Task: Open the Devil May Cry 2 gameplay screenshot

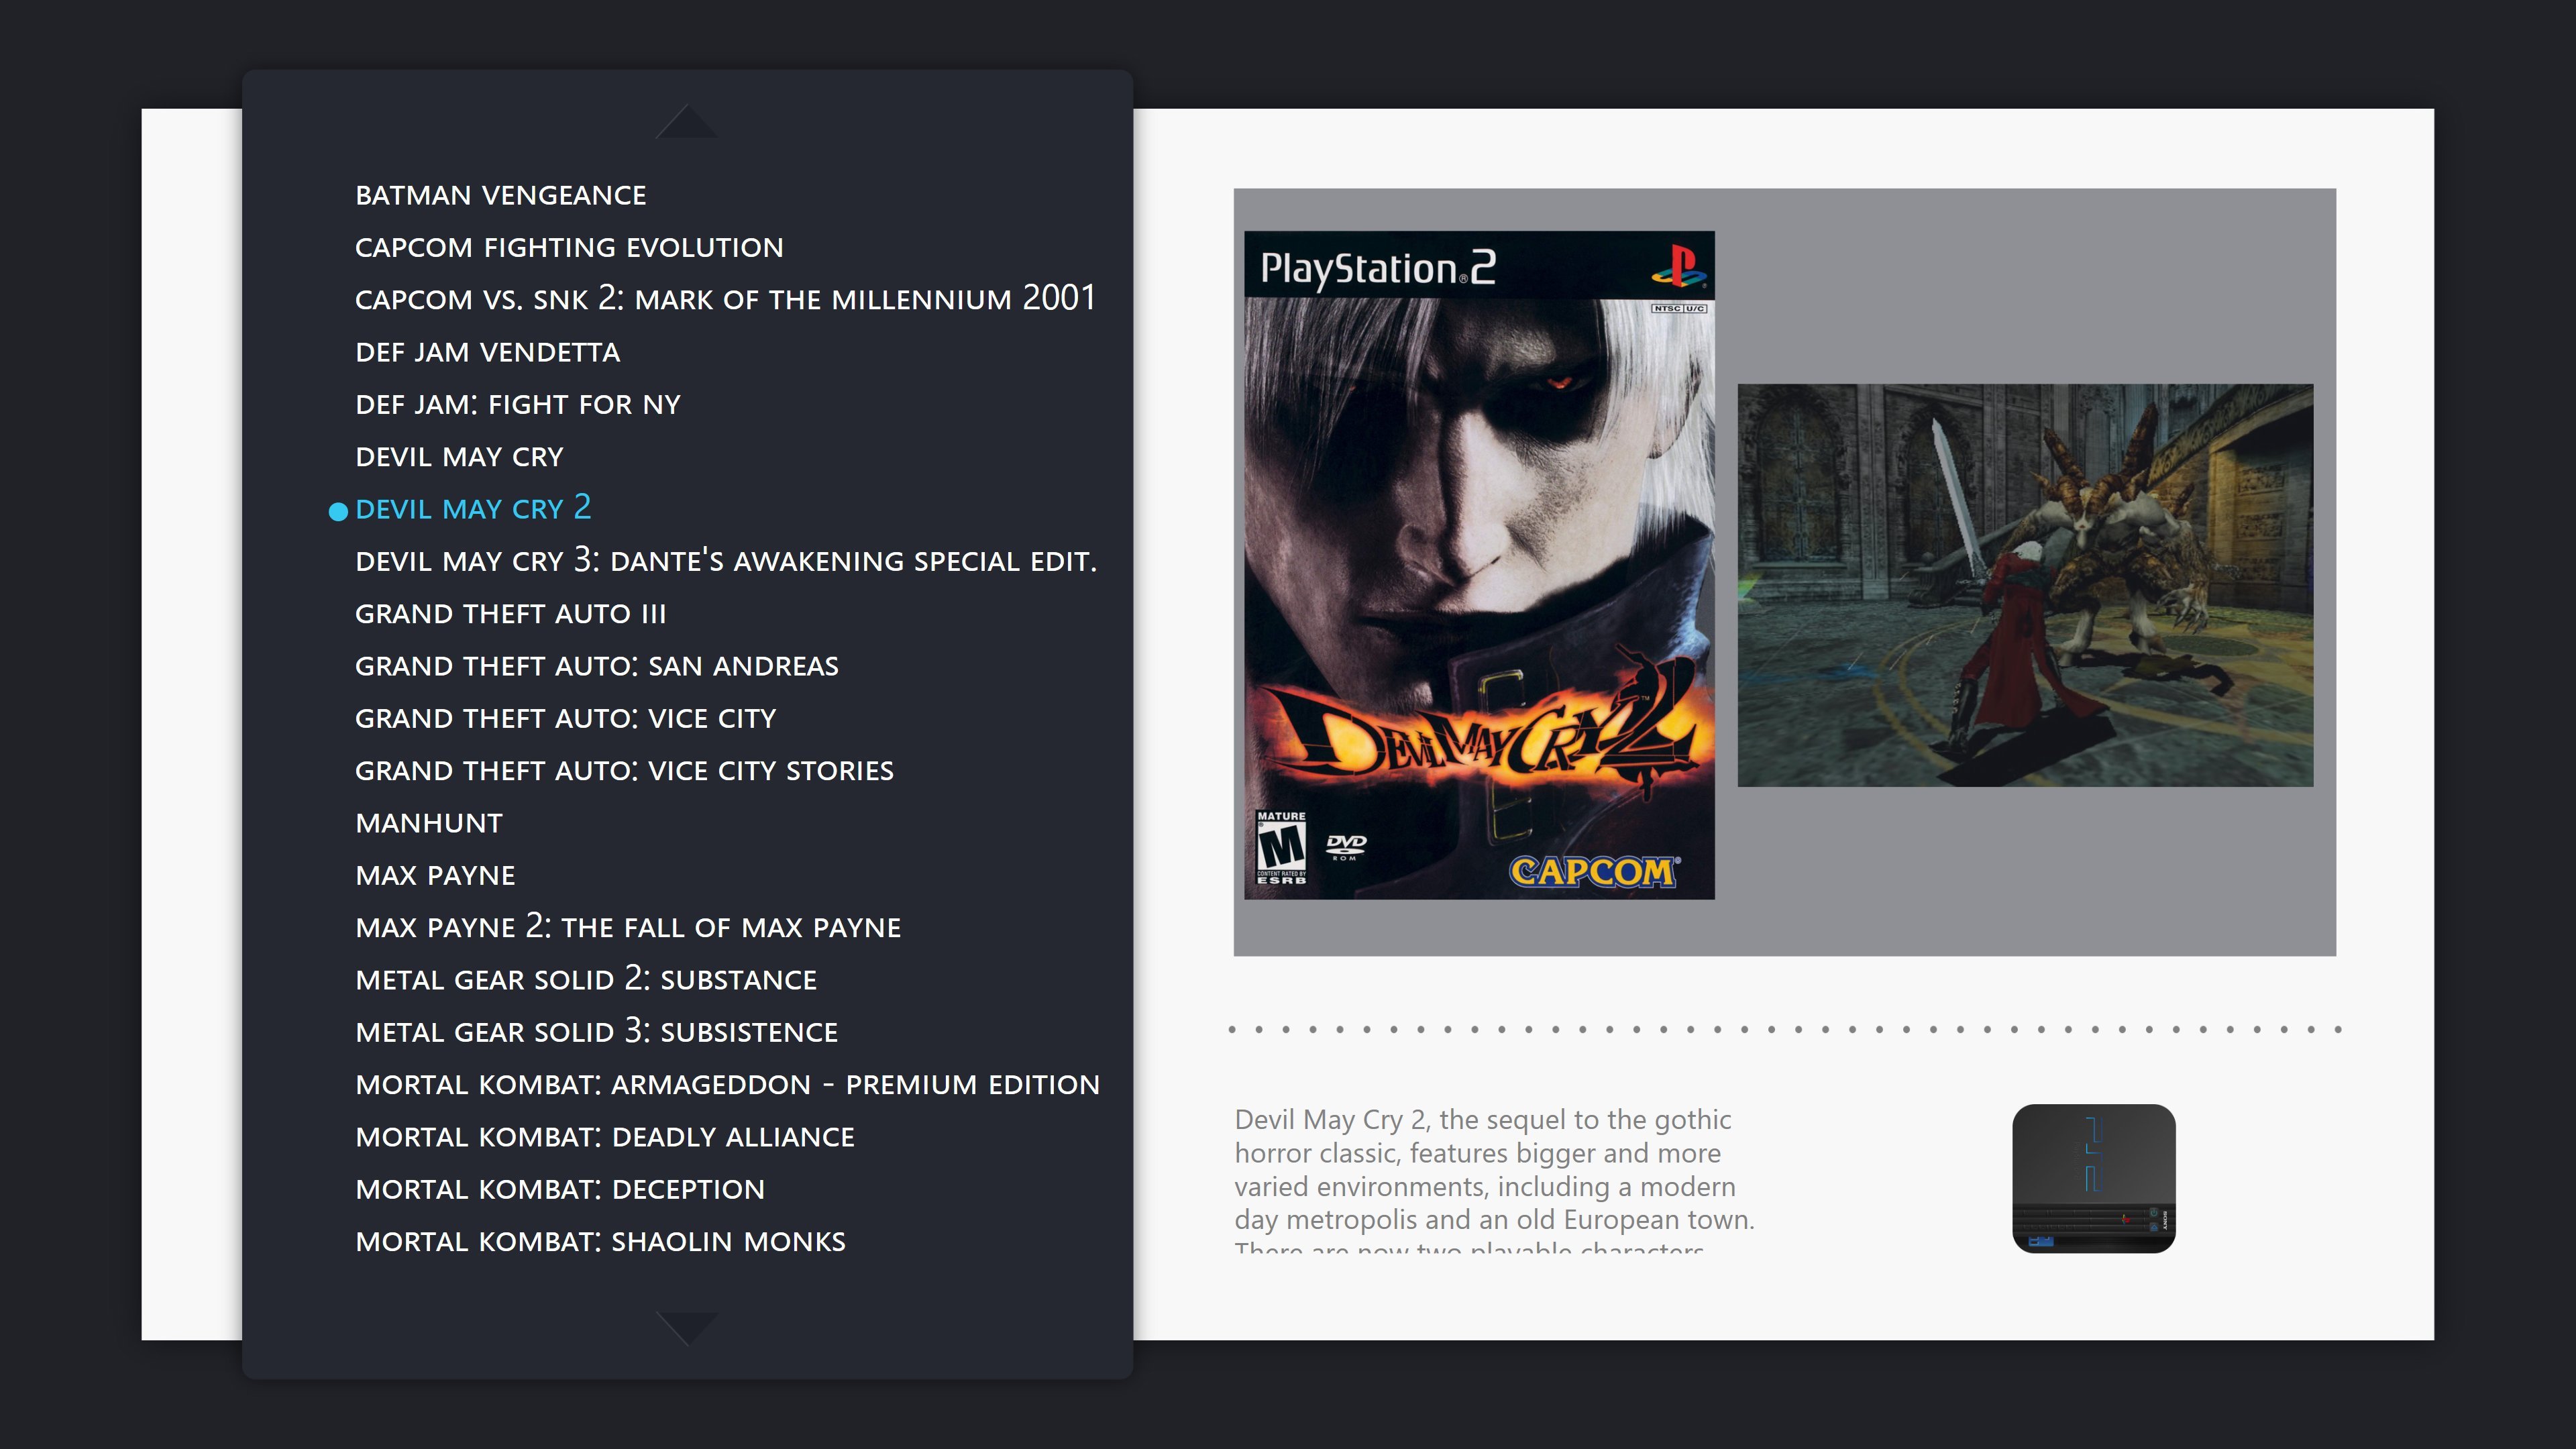Action: click(x=2025, y=585)
